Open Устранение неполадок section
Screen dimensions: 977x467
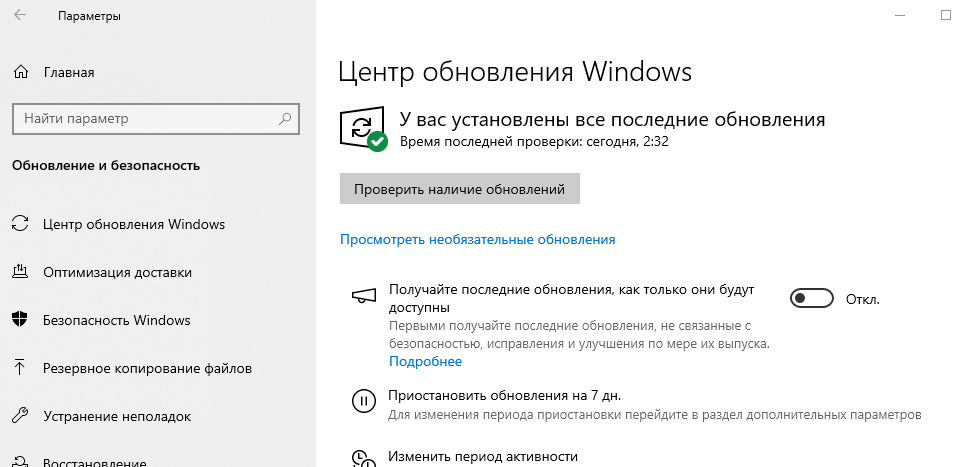[x=117, y=416]
